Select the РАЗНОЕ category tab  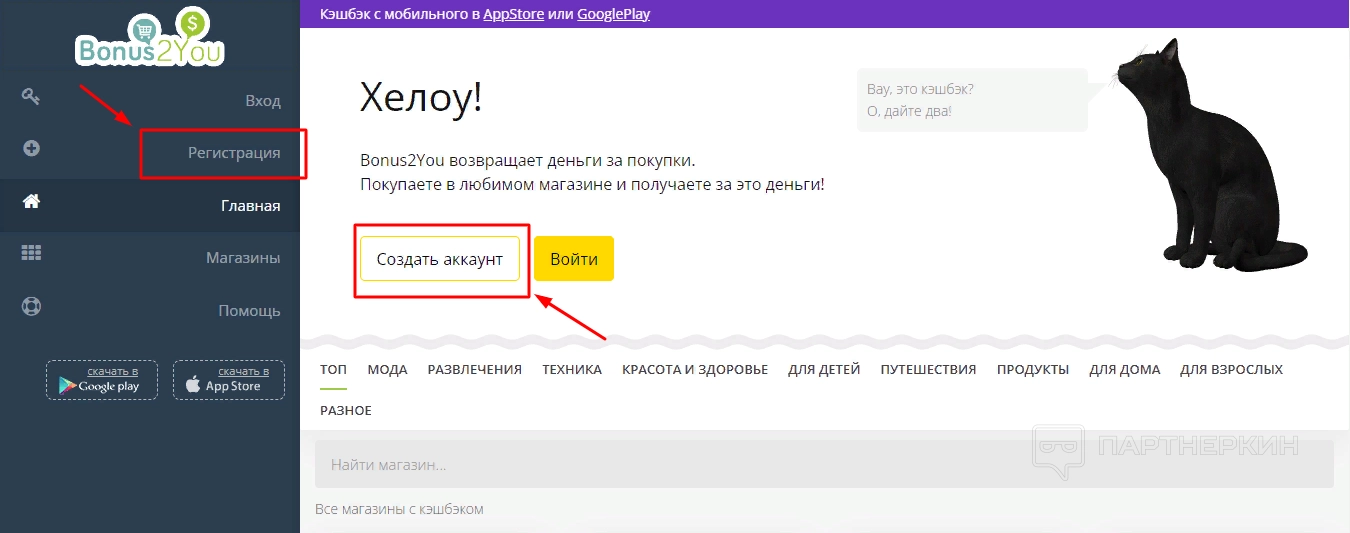346,410
